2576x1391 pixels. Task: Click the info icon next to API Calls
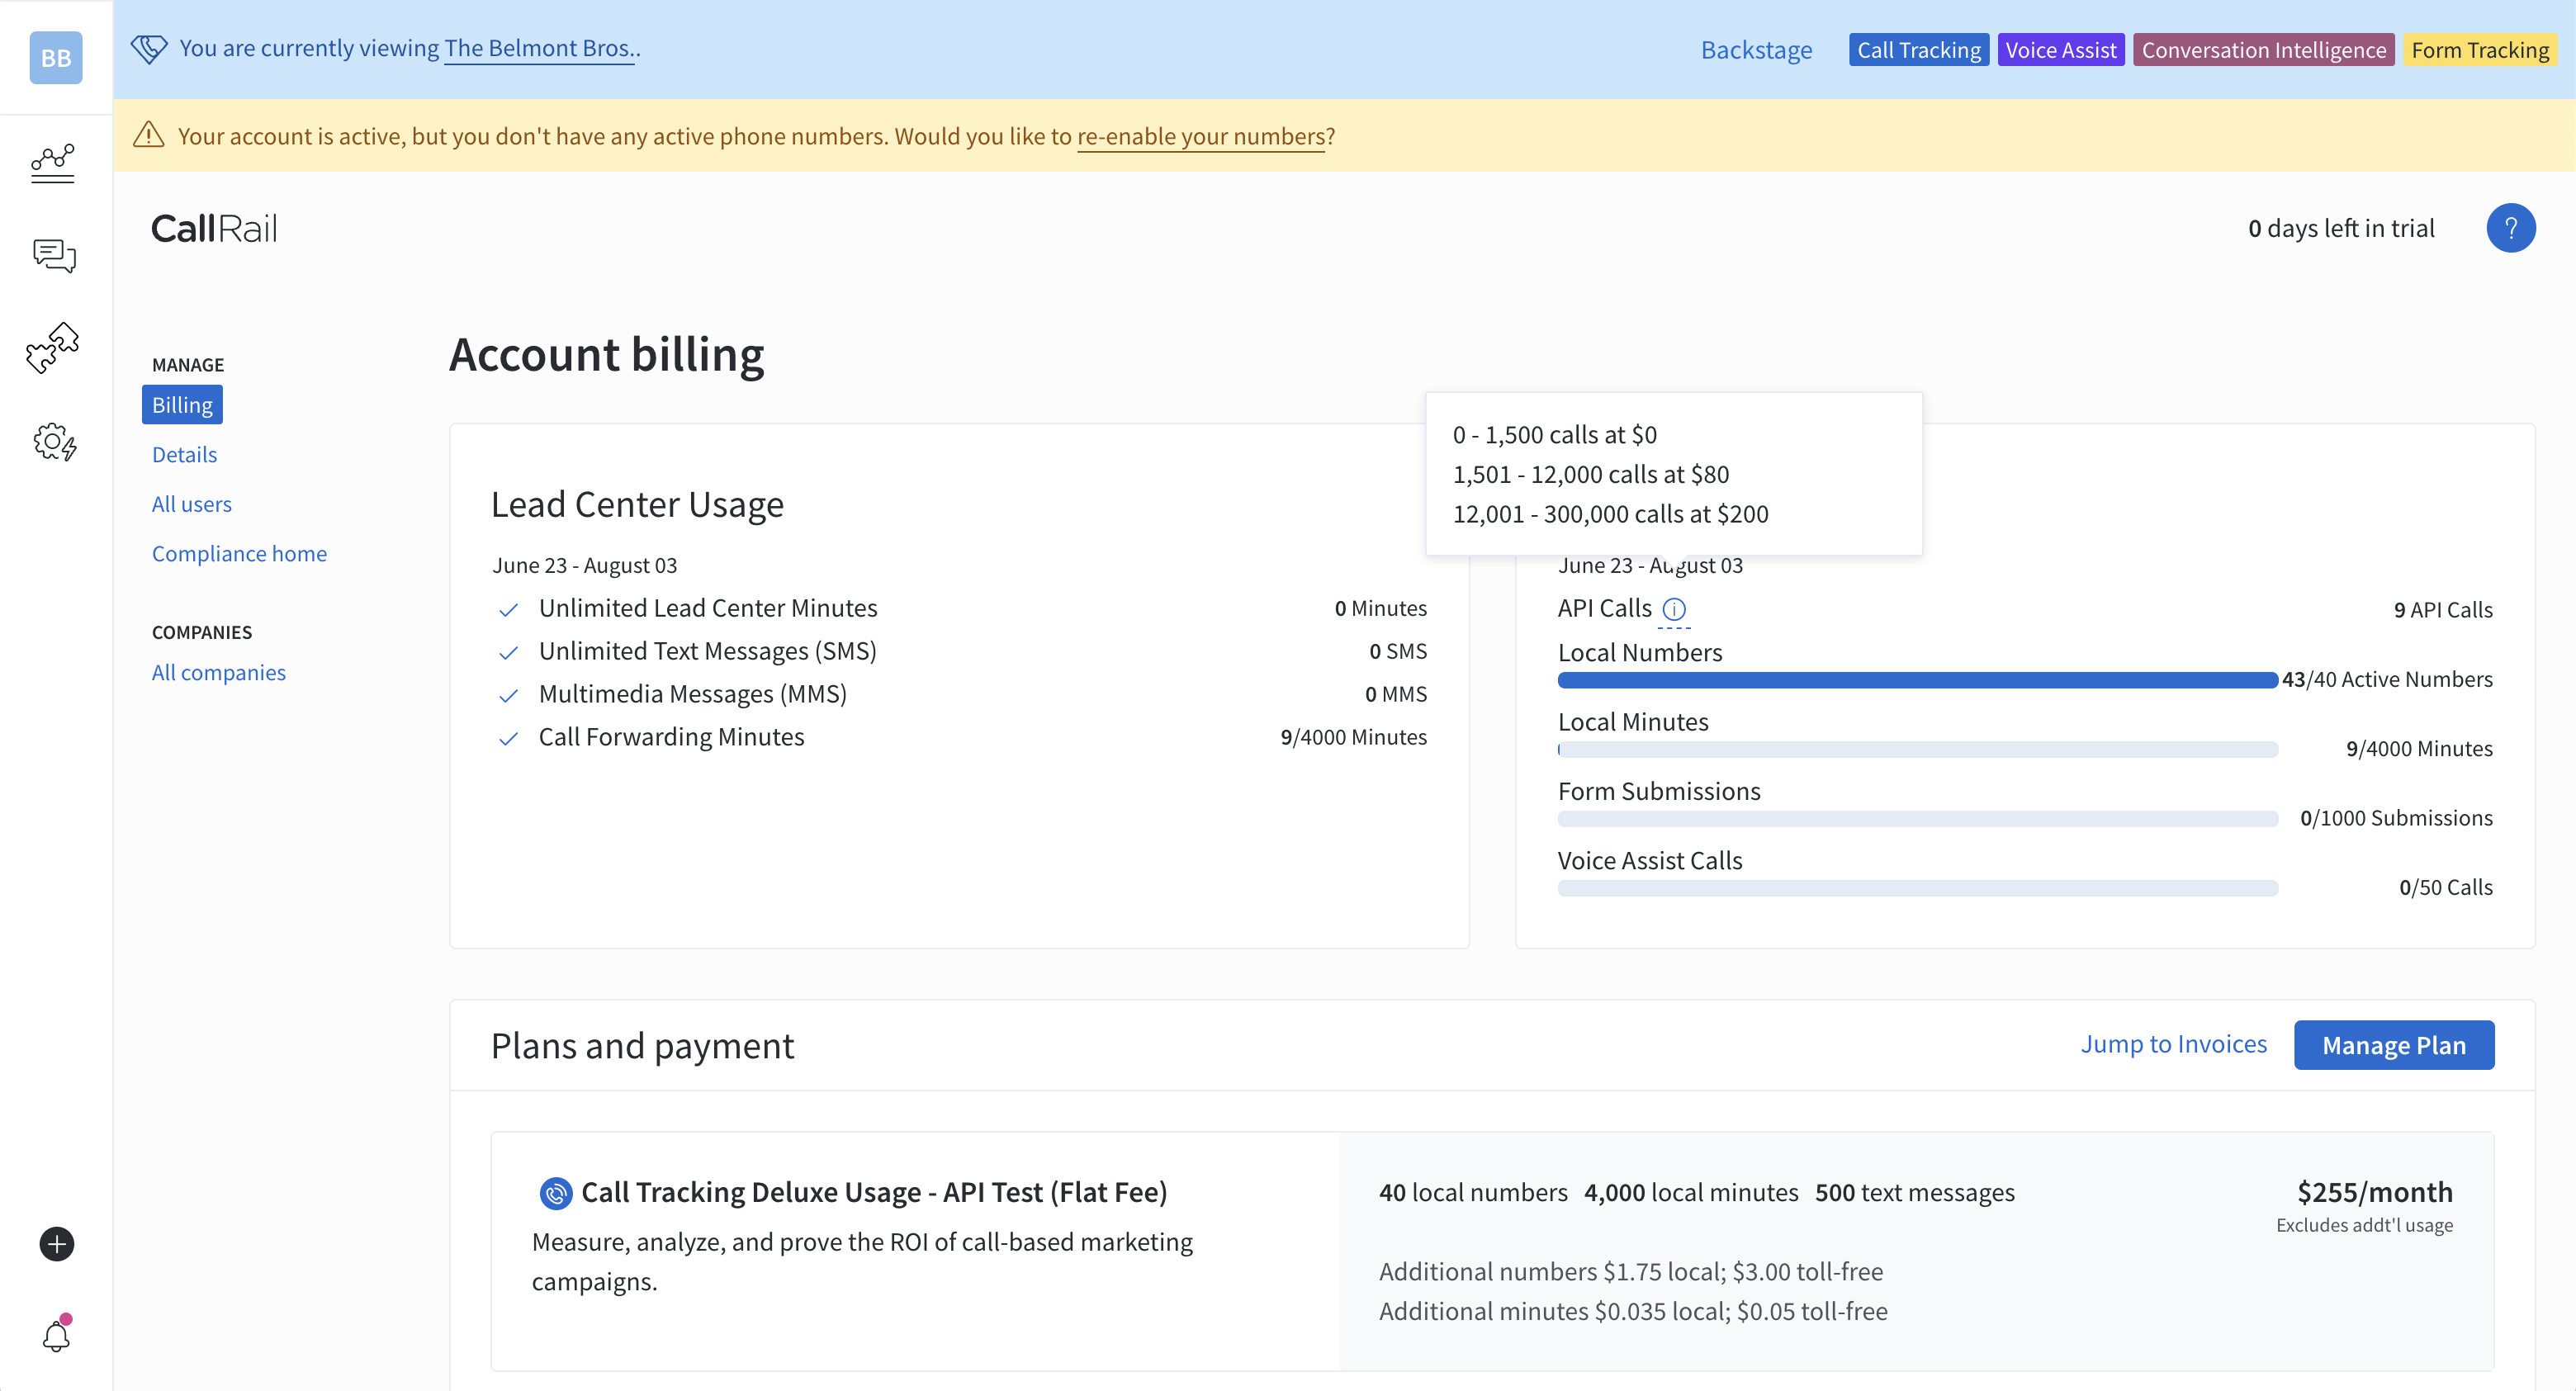click(1675, 609)
